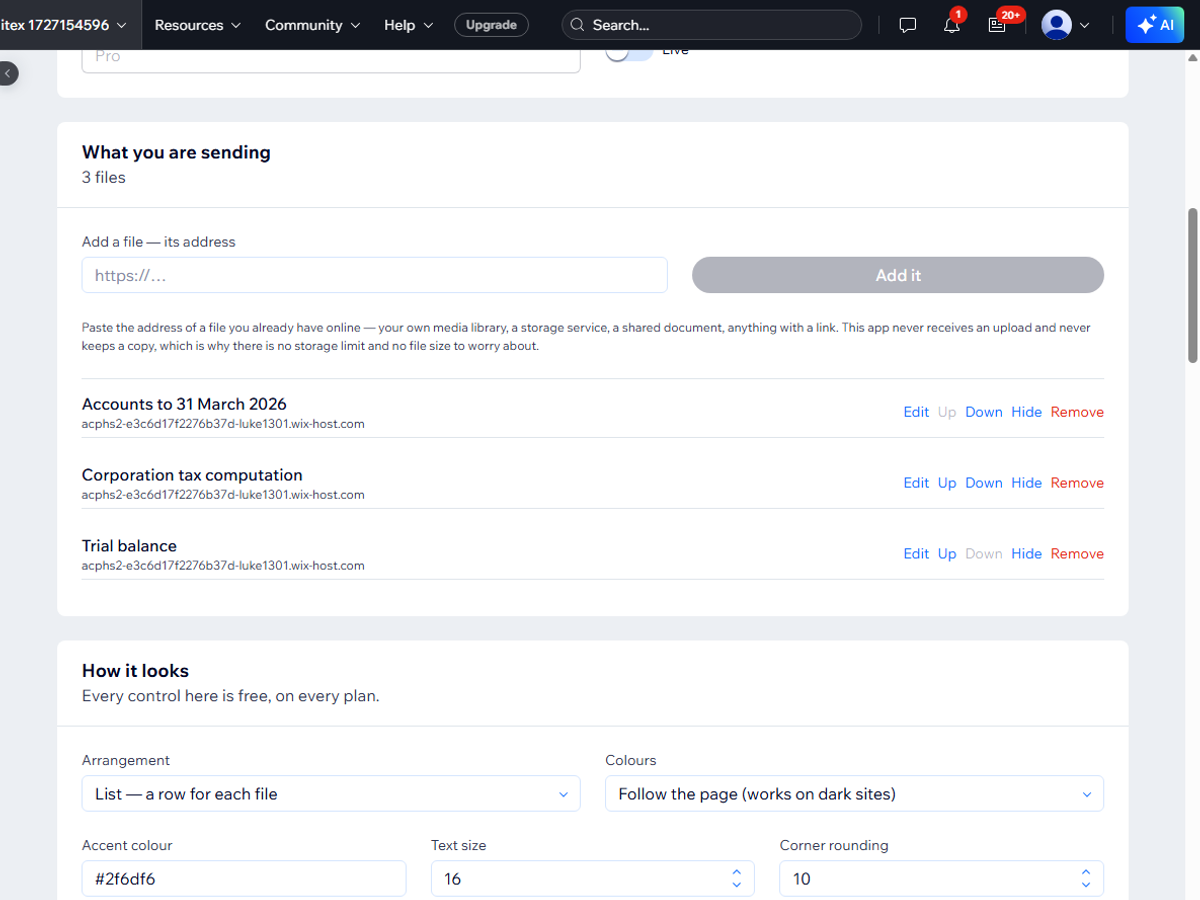Open the notifications bell
The width and height of the screenshot is (1200, 900).
[x=952, y=25]
